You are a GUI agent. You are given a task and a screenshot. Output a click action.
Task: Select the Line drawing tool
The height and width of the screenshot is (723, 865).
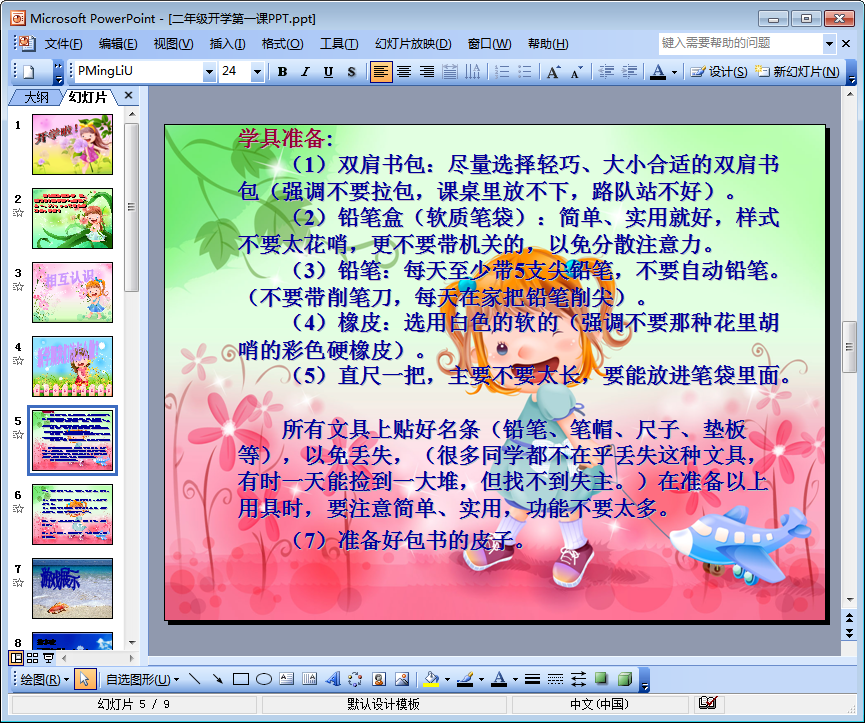(x=194, y=679)
